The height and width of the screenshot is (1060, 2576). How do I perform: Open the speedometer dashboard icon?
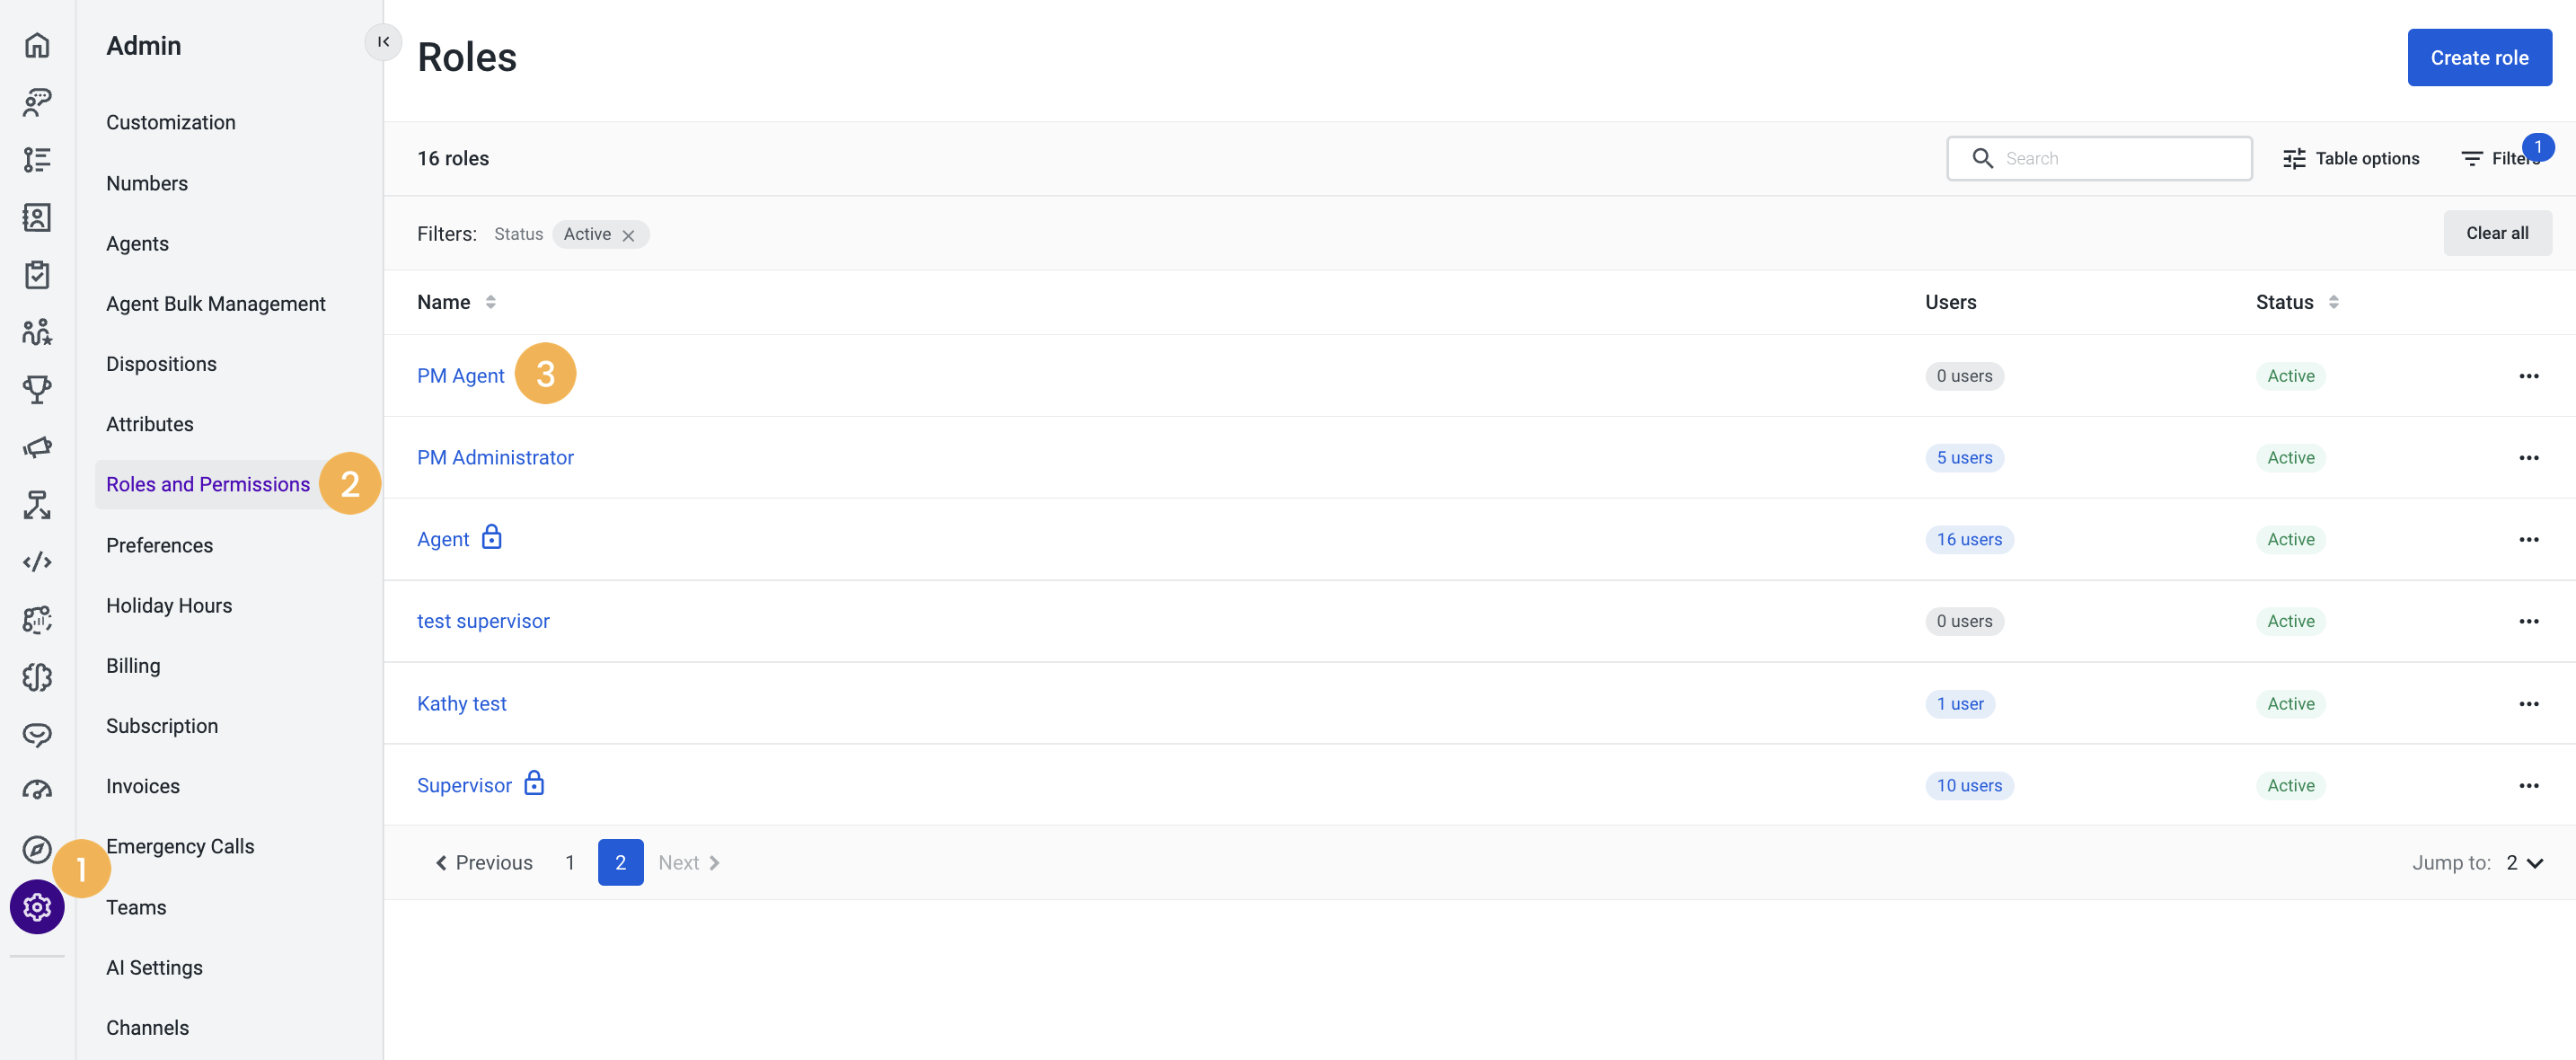click(x=37, y=790)
